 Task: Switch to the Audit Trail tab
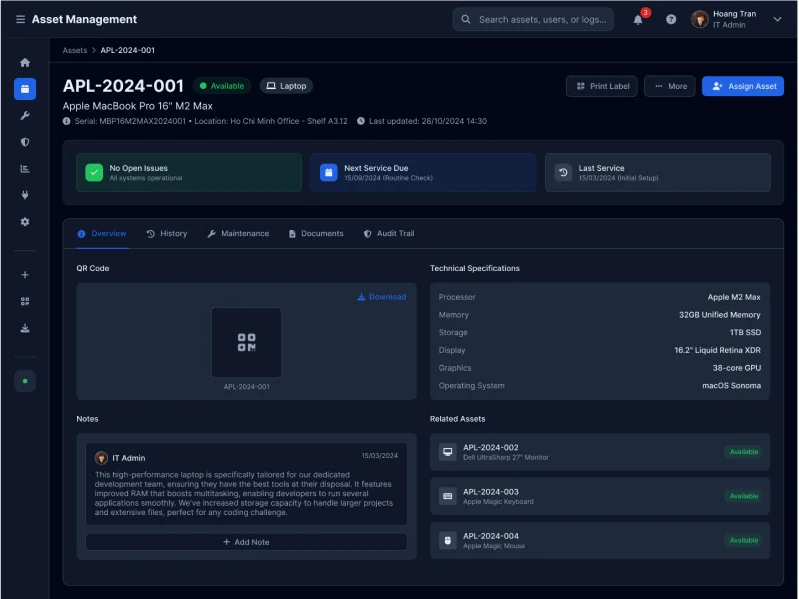pos(389,234)
